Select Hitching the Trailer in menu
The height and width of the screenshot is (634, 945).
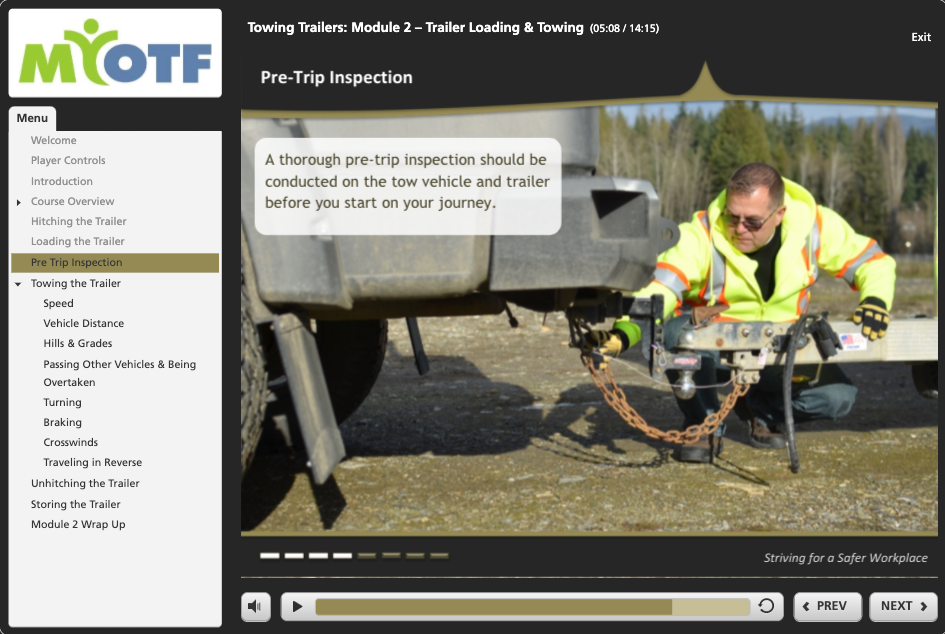click(x=78, y=221)
